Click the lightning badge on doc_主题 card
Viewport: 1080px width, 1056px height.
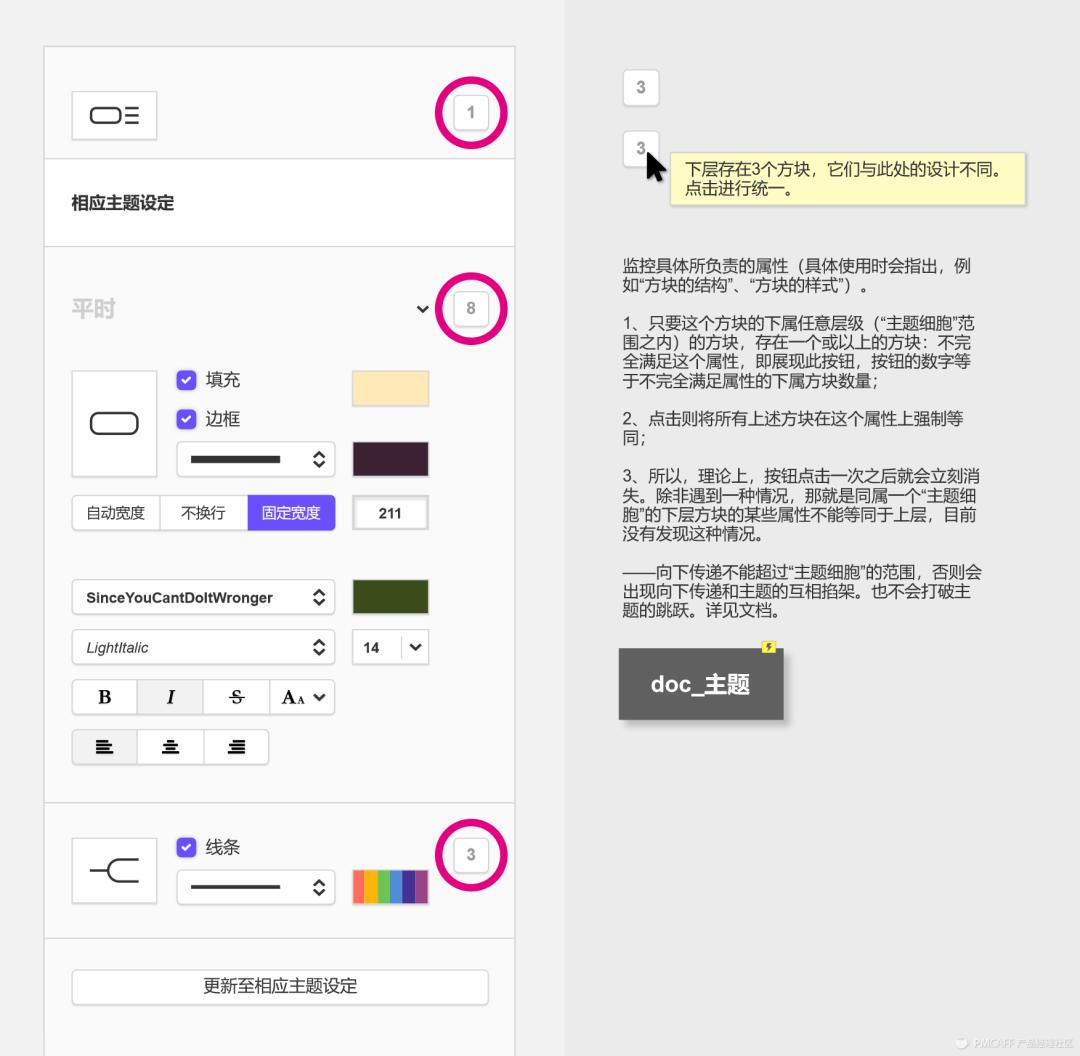[768, 648]
